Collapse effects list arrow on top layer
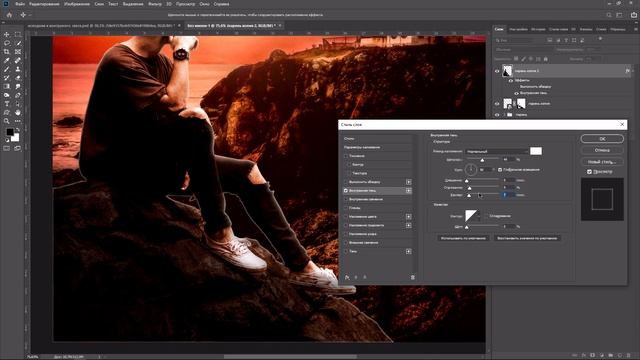The image size is (640, 360). point(633,71)
